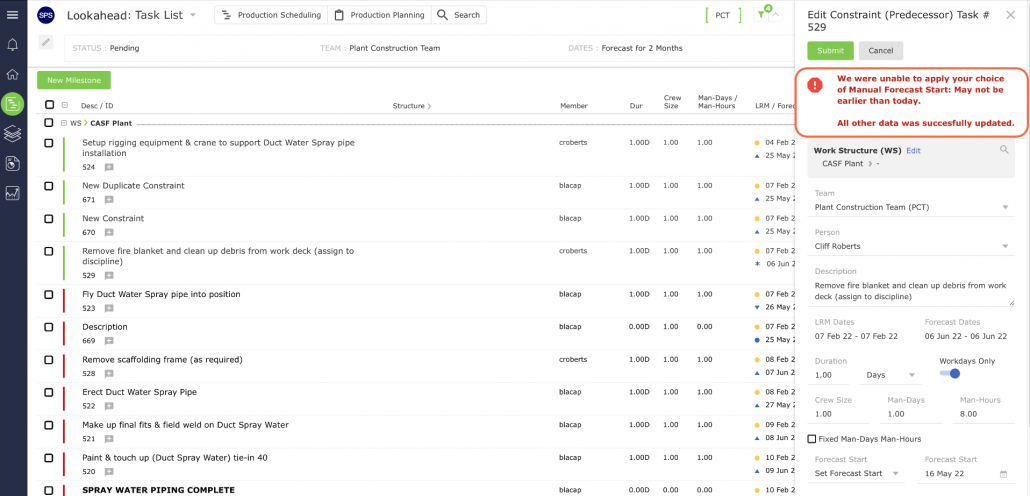Viewport: 1030px width, 496px height.
Task: Click the red error alert icon
Action: (x=815, y=85)
